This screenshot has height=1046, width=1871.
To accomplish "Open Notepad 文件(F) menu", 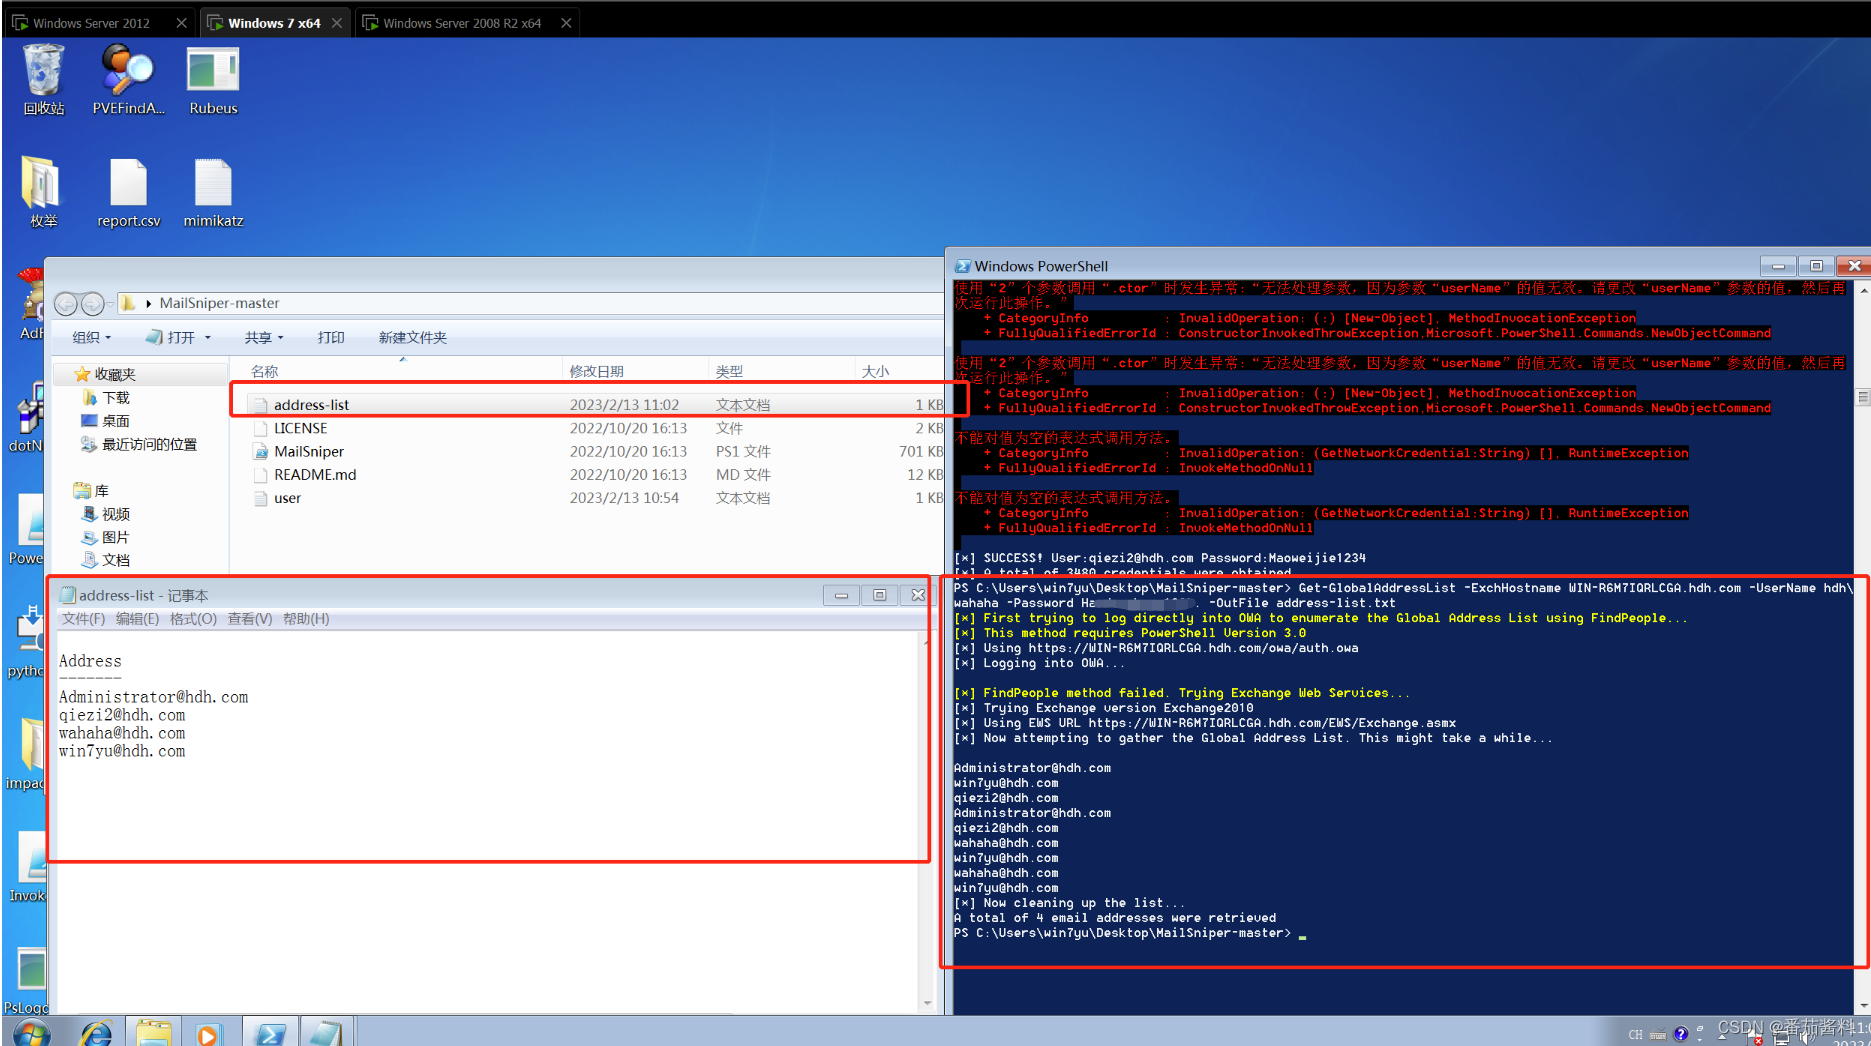I will [83, 619].
